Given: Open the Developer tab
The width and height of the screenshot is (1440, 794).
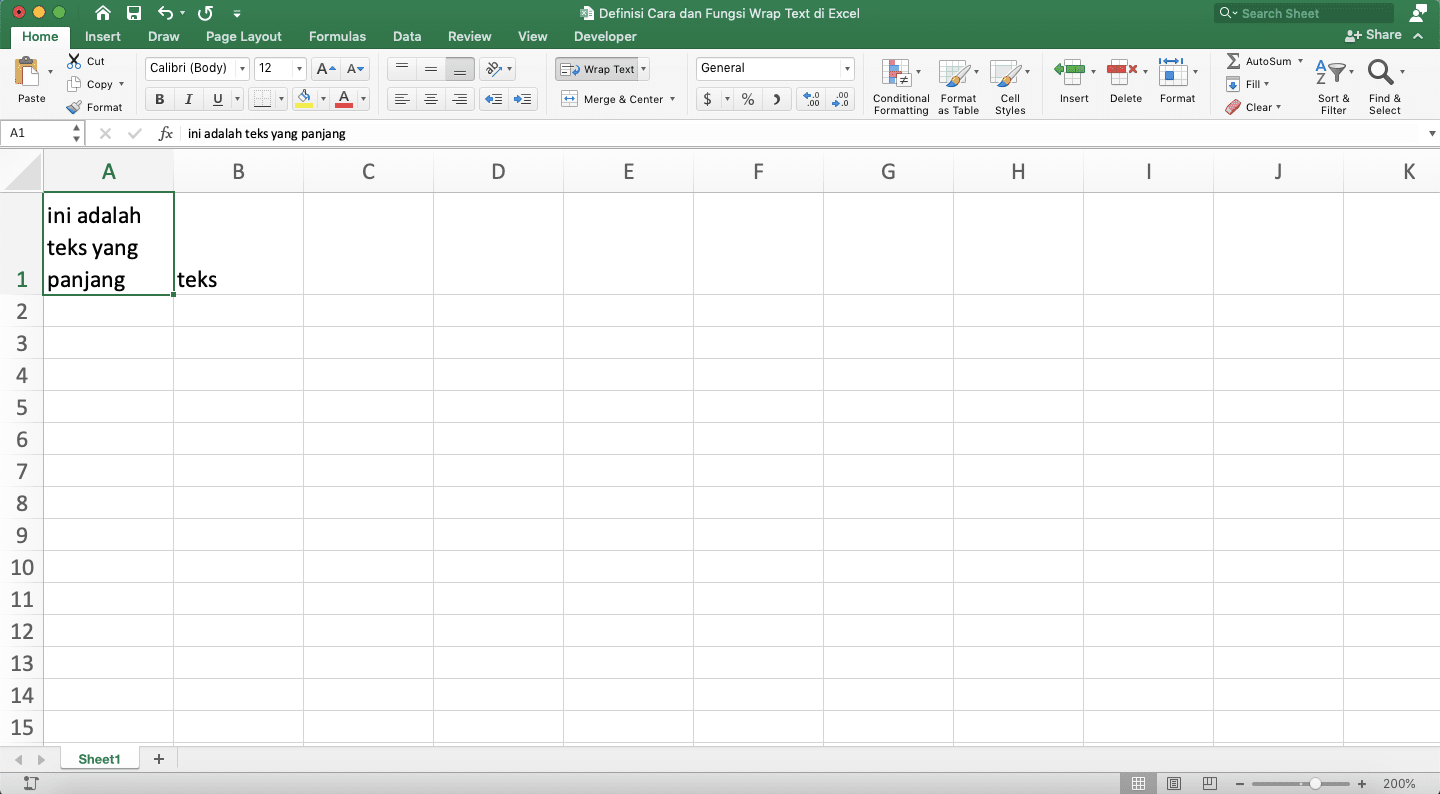Looking at the screenshot, I should pyautogui.click(x=605, y=36).
